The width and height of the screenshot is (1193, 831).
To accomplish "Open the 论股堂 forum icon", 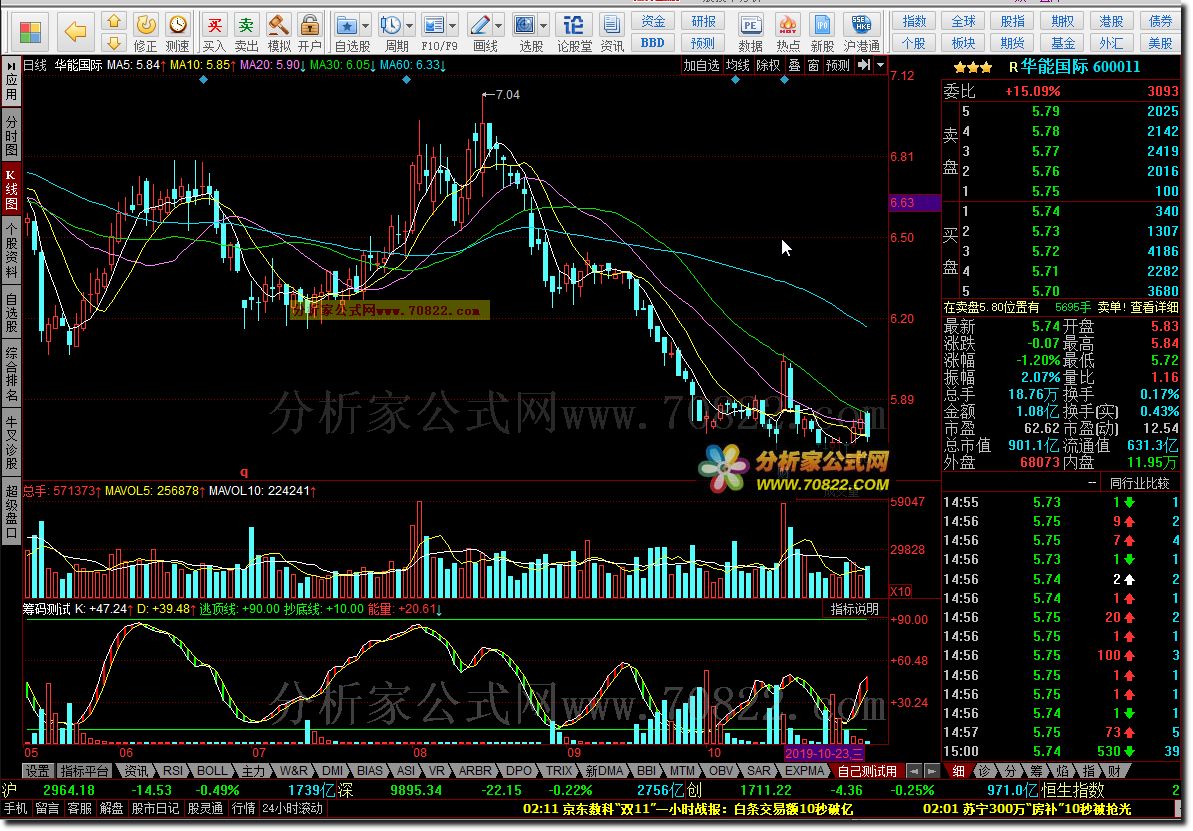I will [x=574, y=33].
